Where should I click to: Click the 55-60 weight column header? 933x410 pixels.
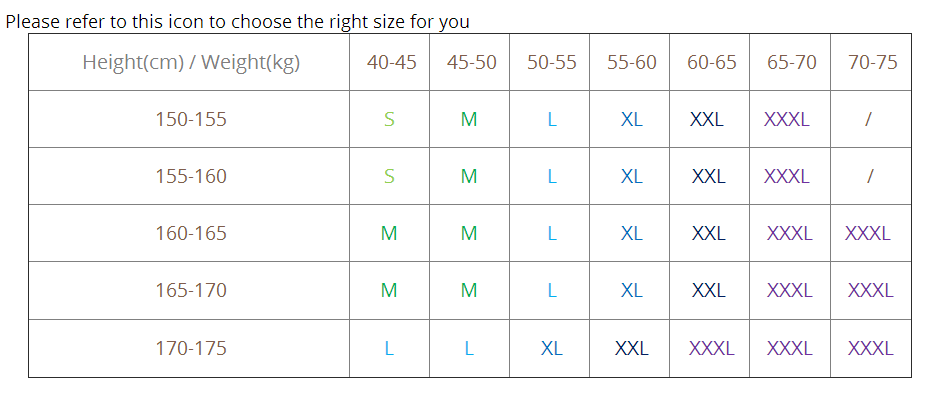coord(631,62)
